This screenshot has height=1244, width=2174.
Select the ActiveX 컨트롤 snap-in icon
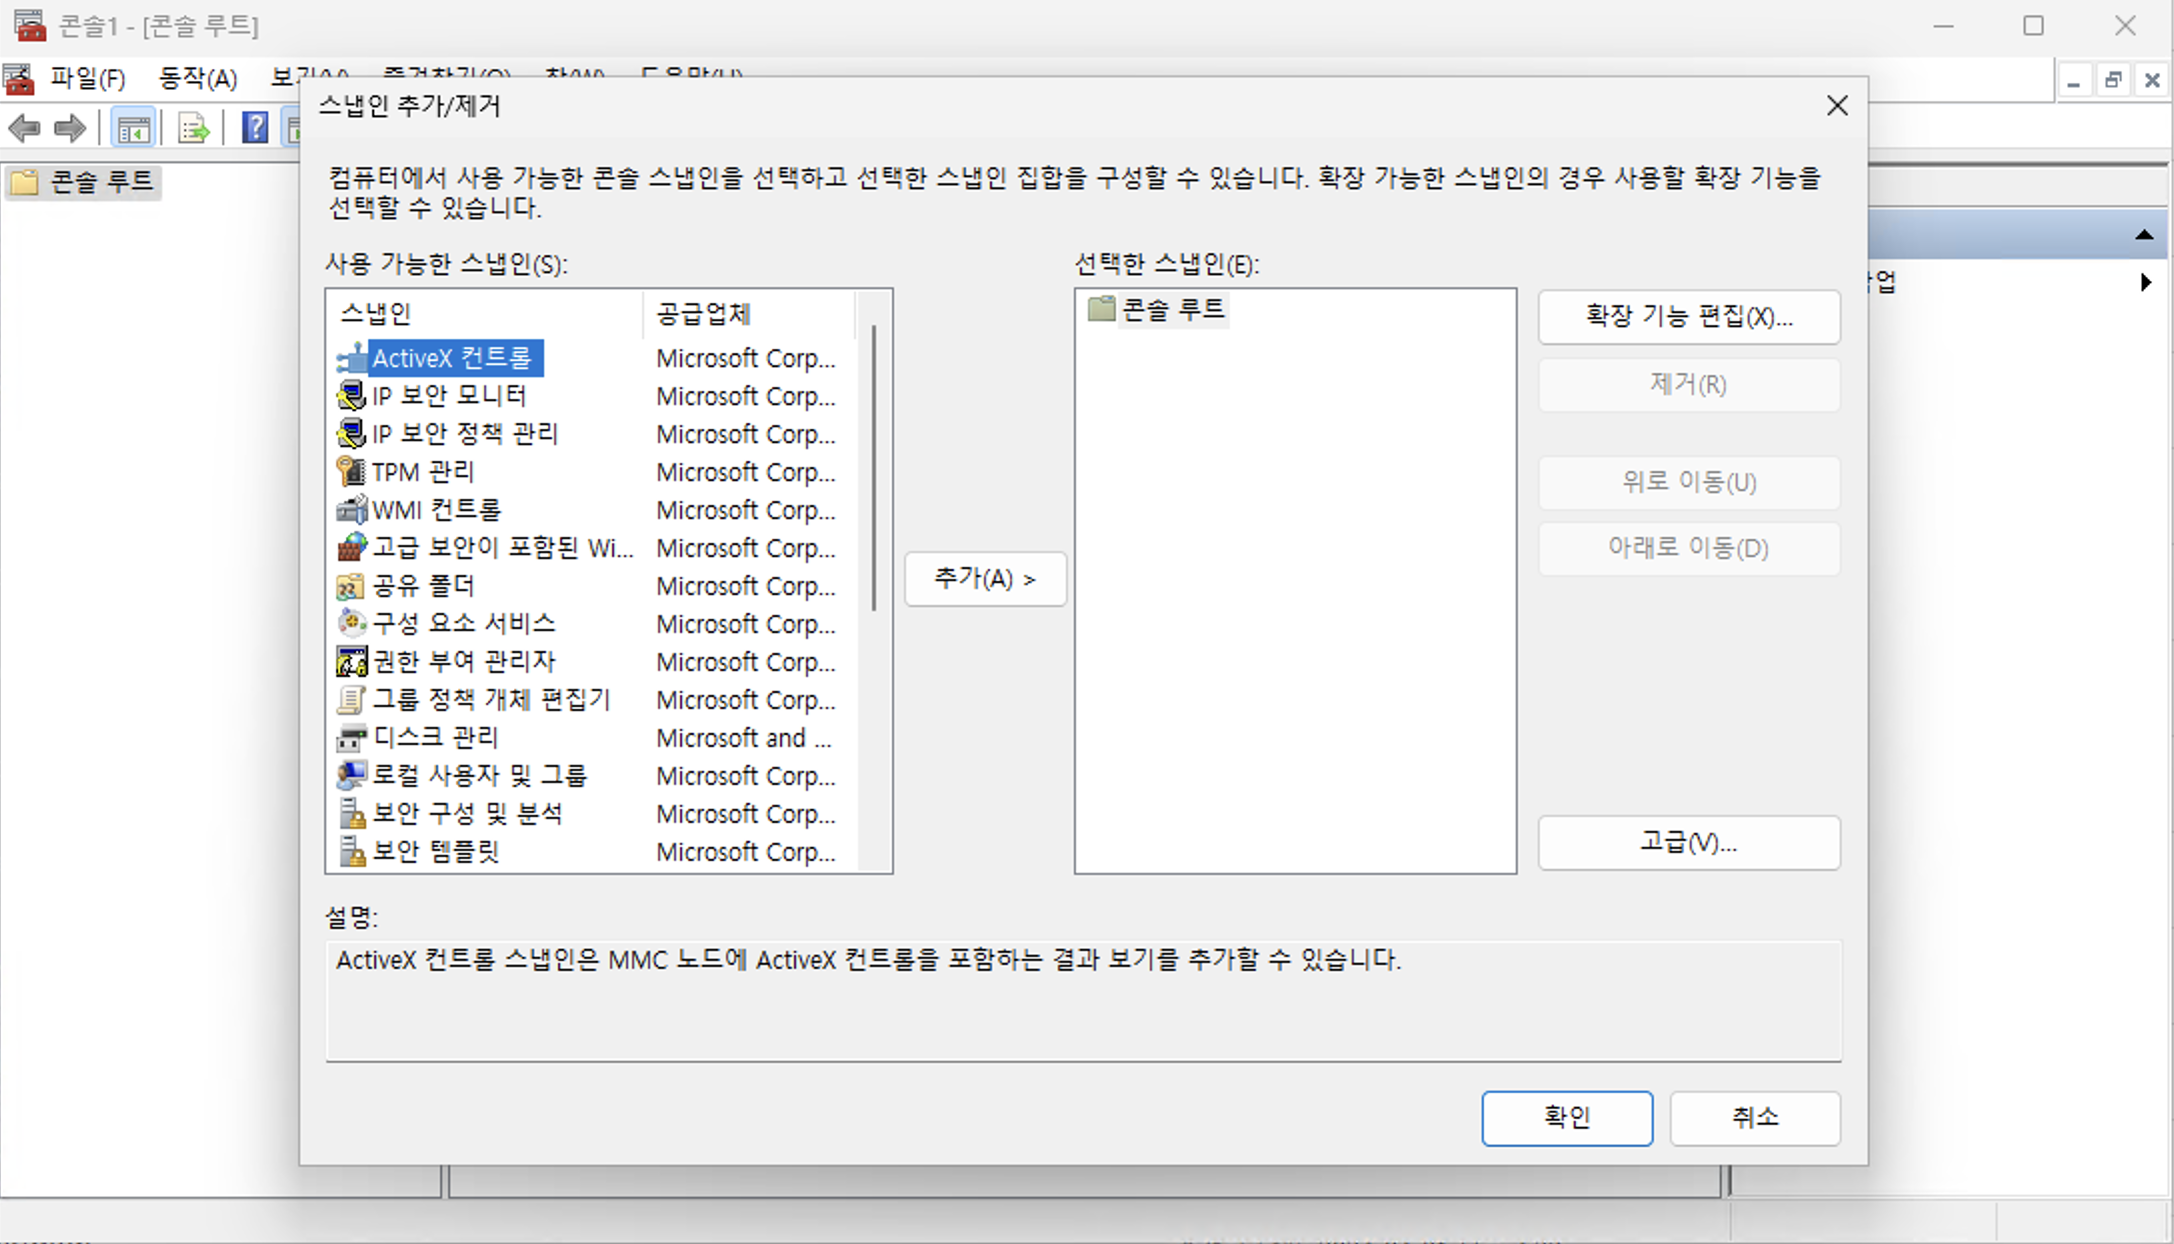351,358
